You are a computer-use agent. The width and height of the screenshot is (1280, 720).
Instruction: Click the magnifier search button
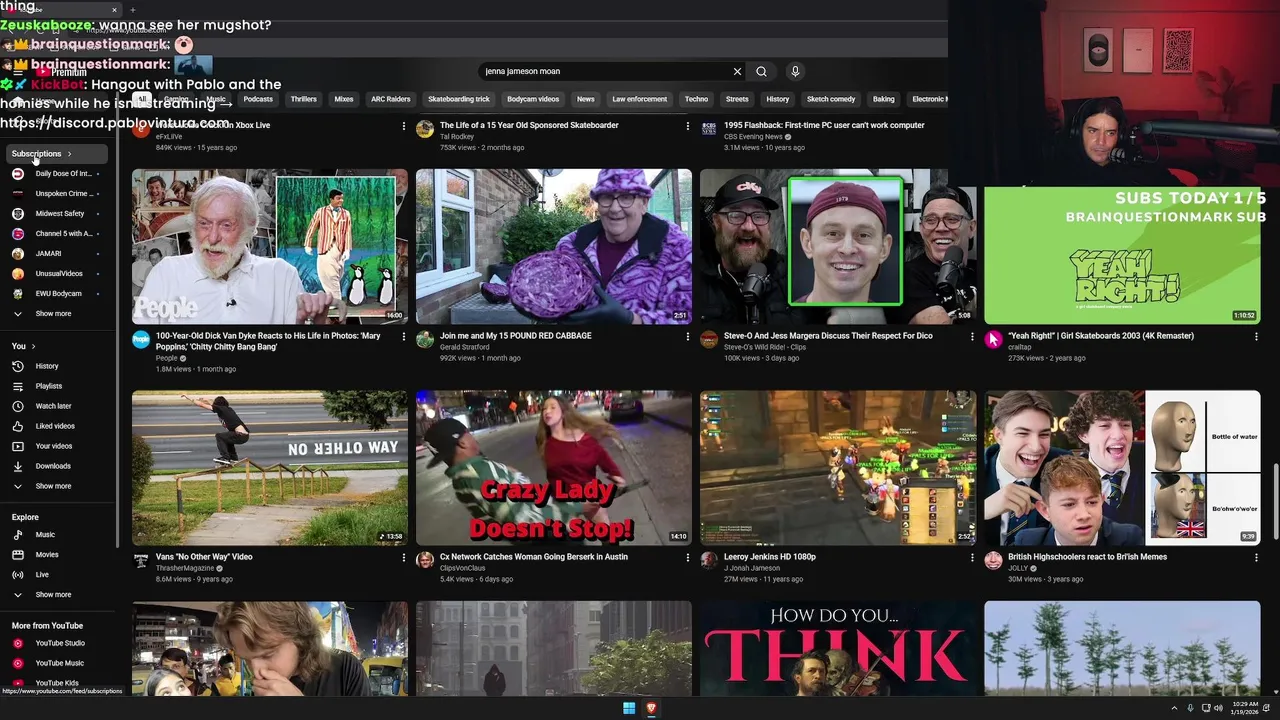pyautogui.click(x=761, y=71)
